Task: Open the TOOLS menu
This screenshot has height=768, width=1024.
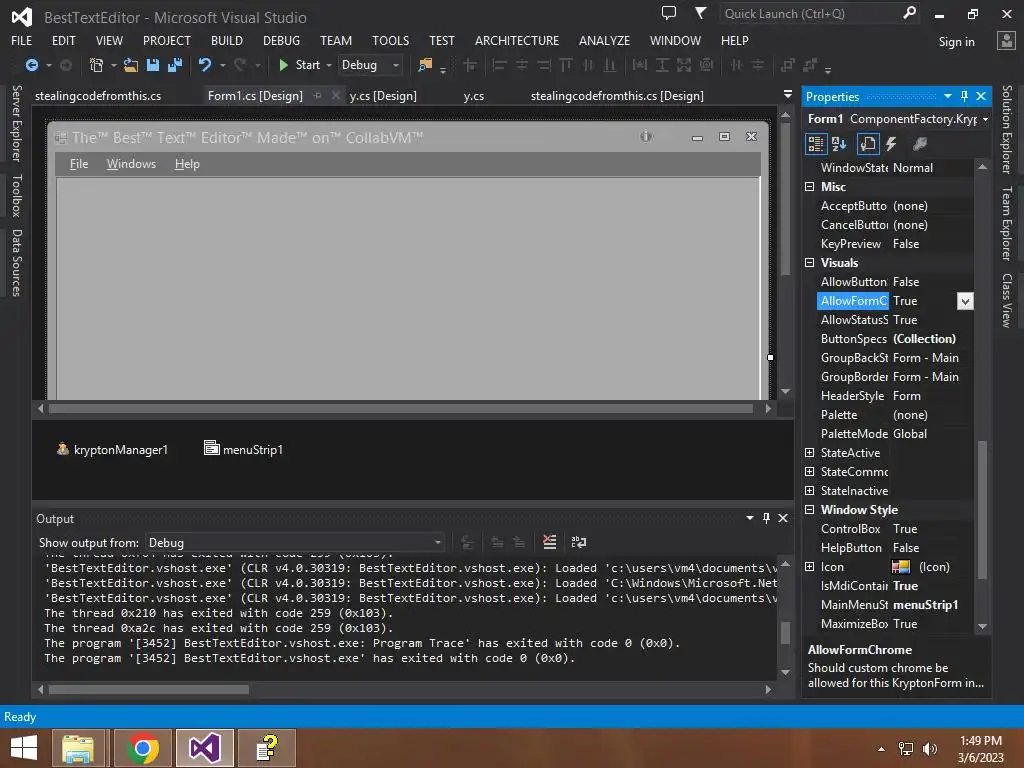Action: tap(391, 40)
